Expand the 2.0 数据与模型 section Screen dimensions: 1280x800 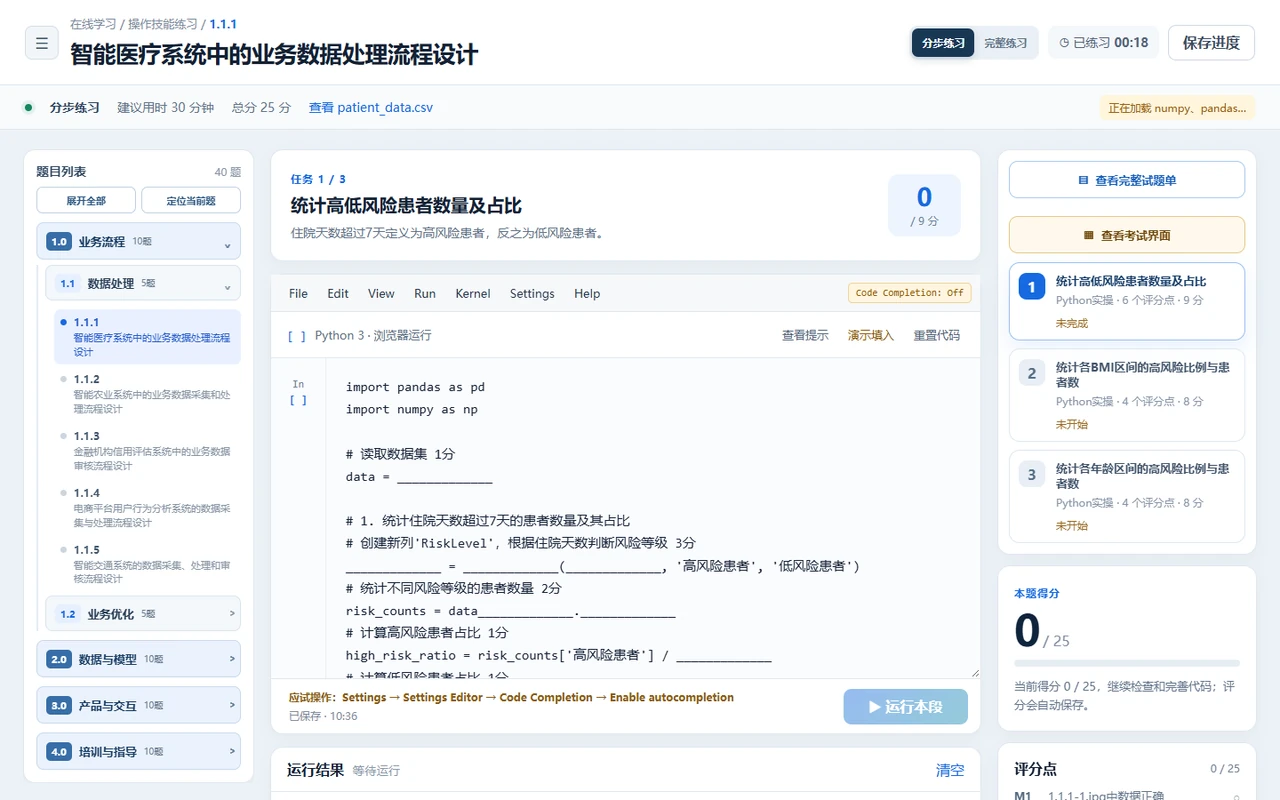tap(139, 659)
